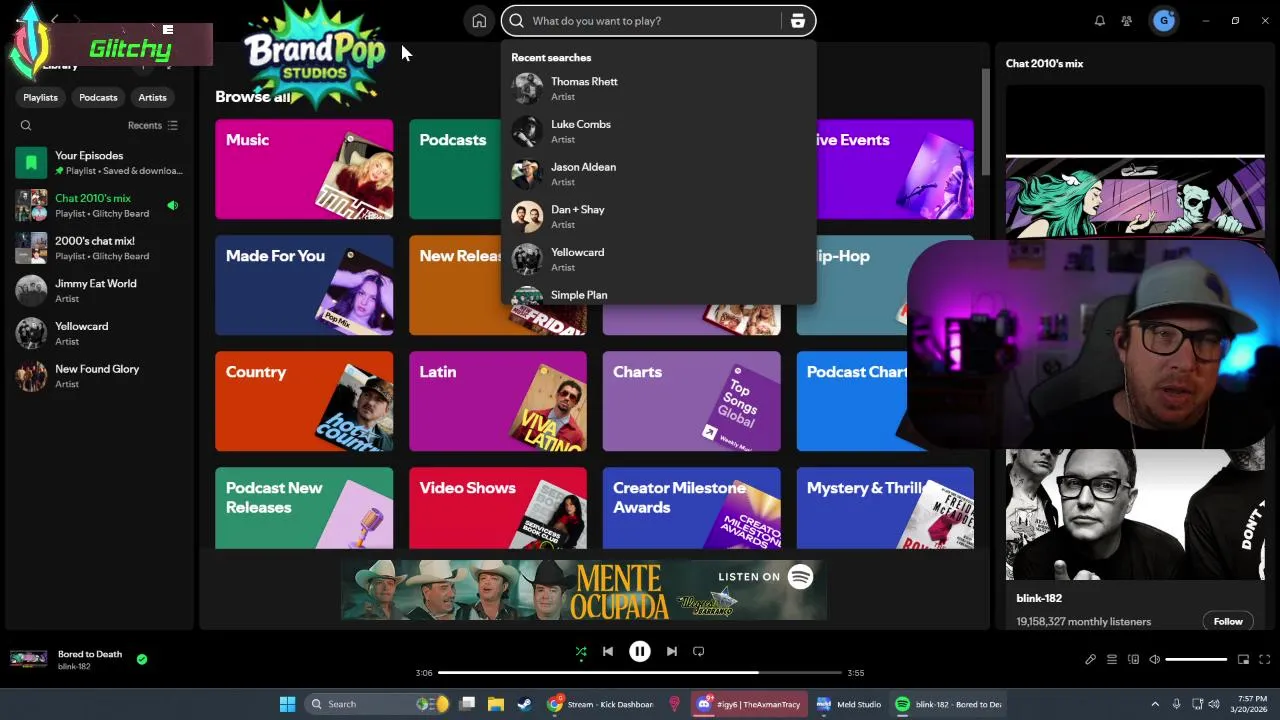1280x720 pixels.
Task: Open the Made For You category card
Action: click(304, 285)
